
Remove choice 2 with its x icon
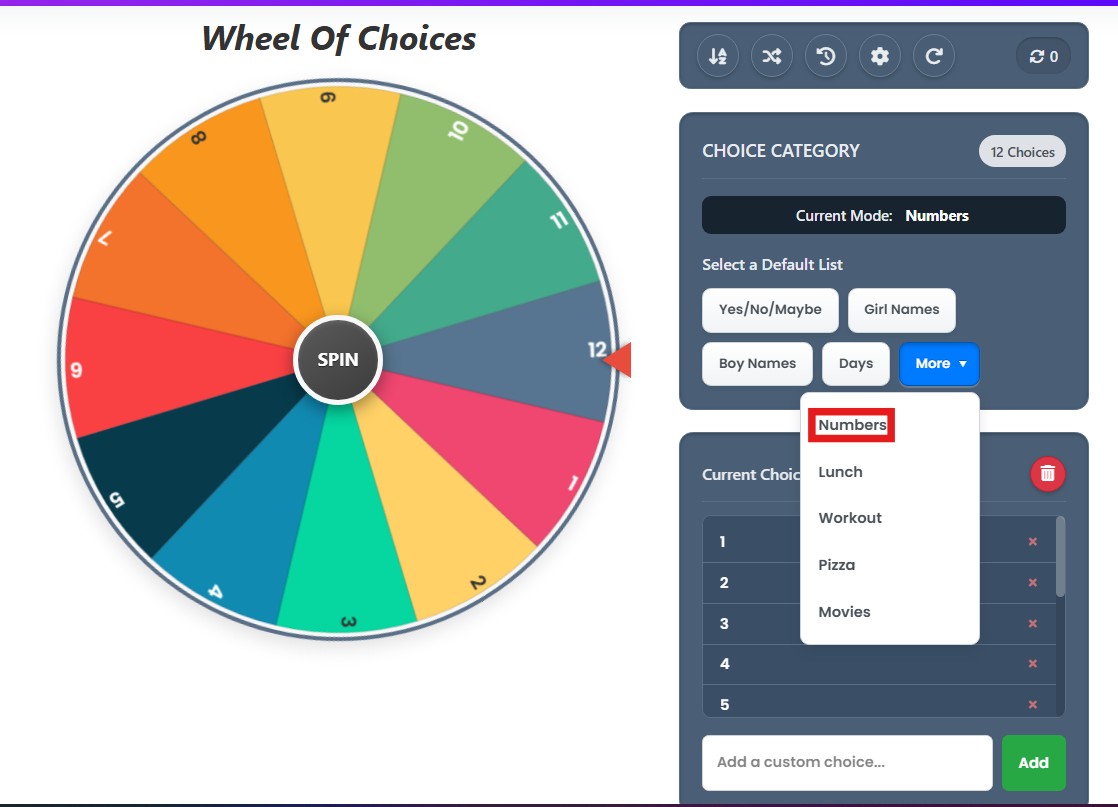coord(1032,582)
